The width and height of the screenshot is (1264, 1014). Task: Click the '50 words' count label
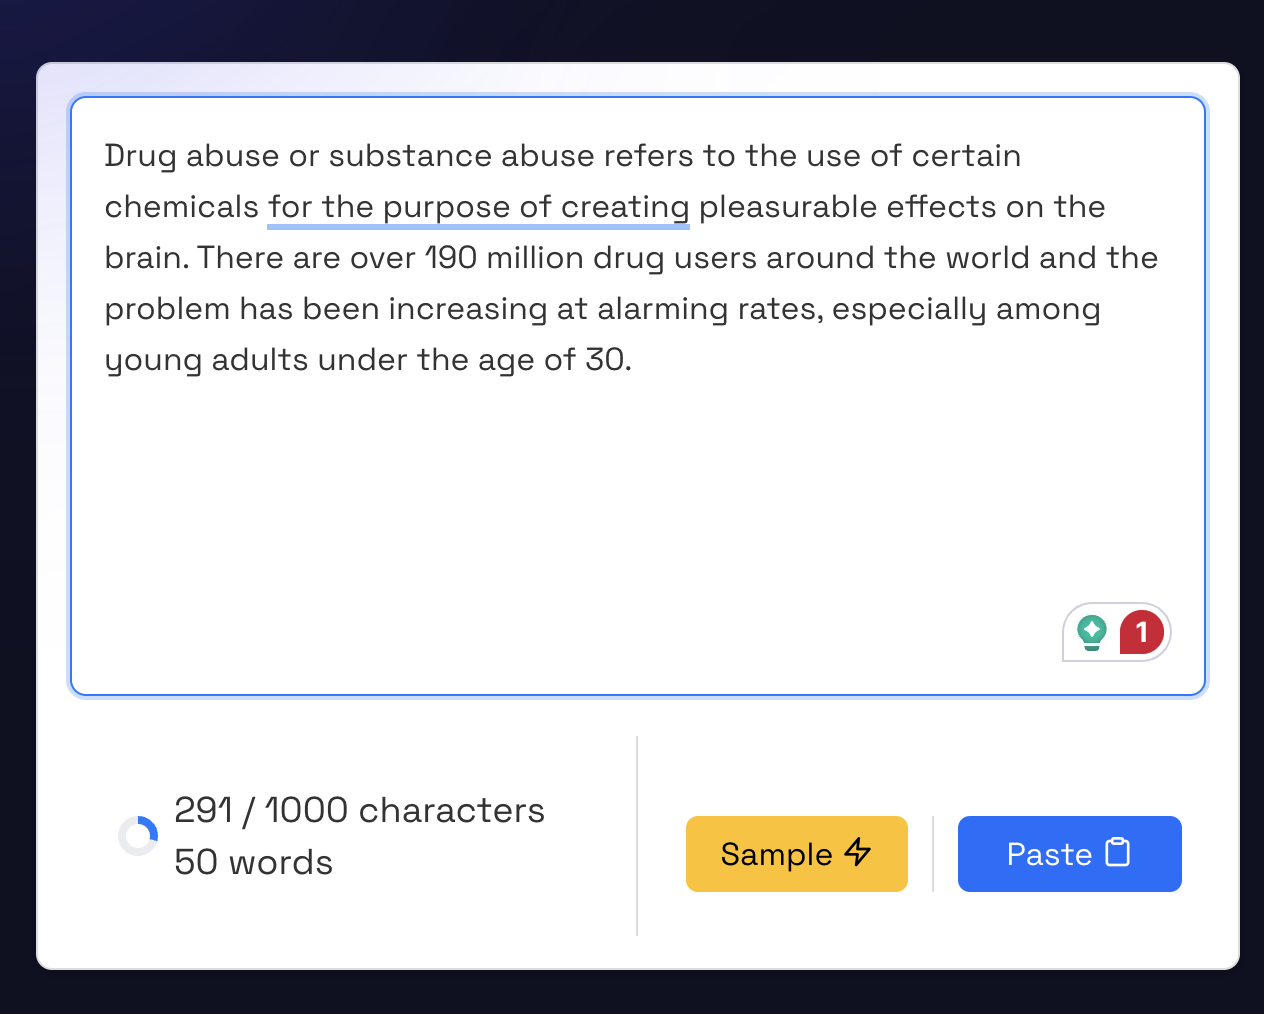253,862
